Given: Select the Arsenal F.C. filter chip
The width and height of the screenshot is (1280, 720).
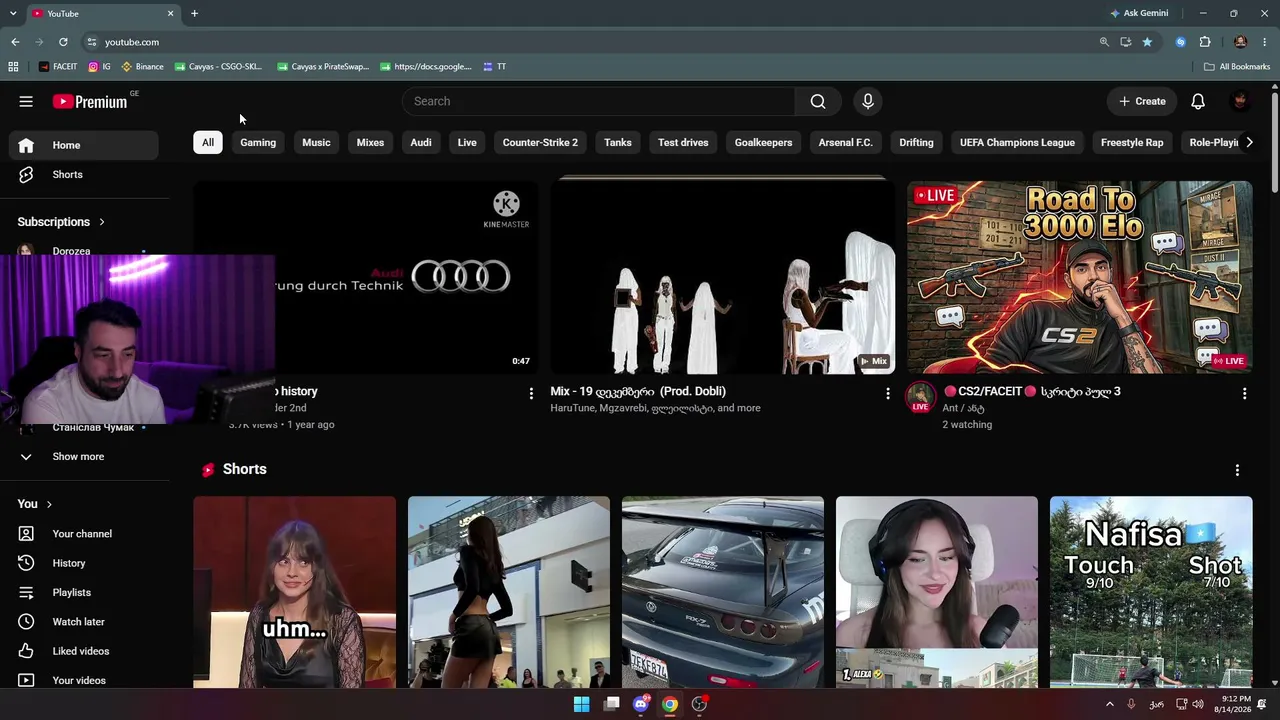Looking at the screenshot, I should (x=846, y=142).
